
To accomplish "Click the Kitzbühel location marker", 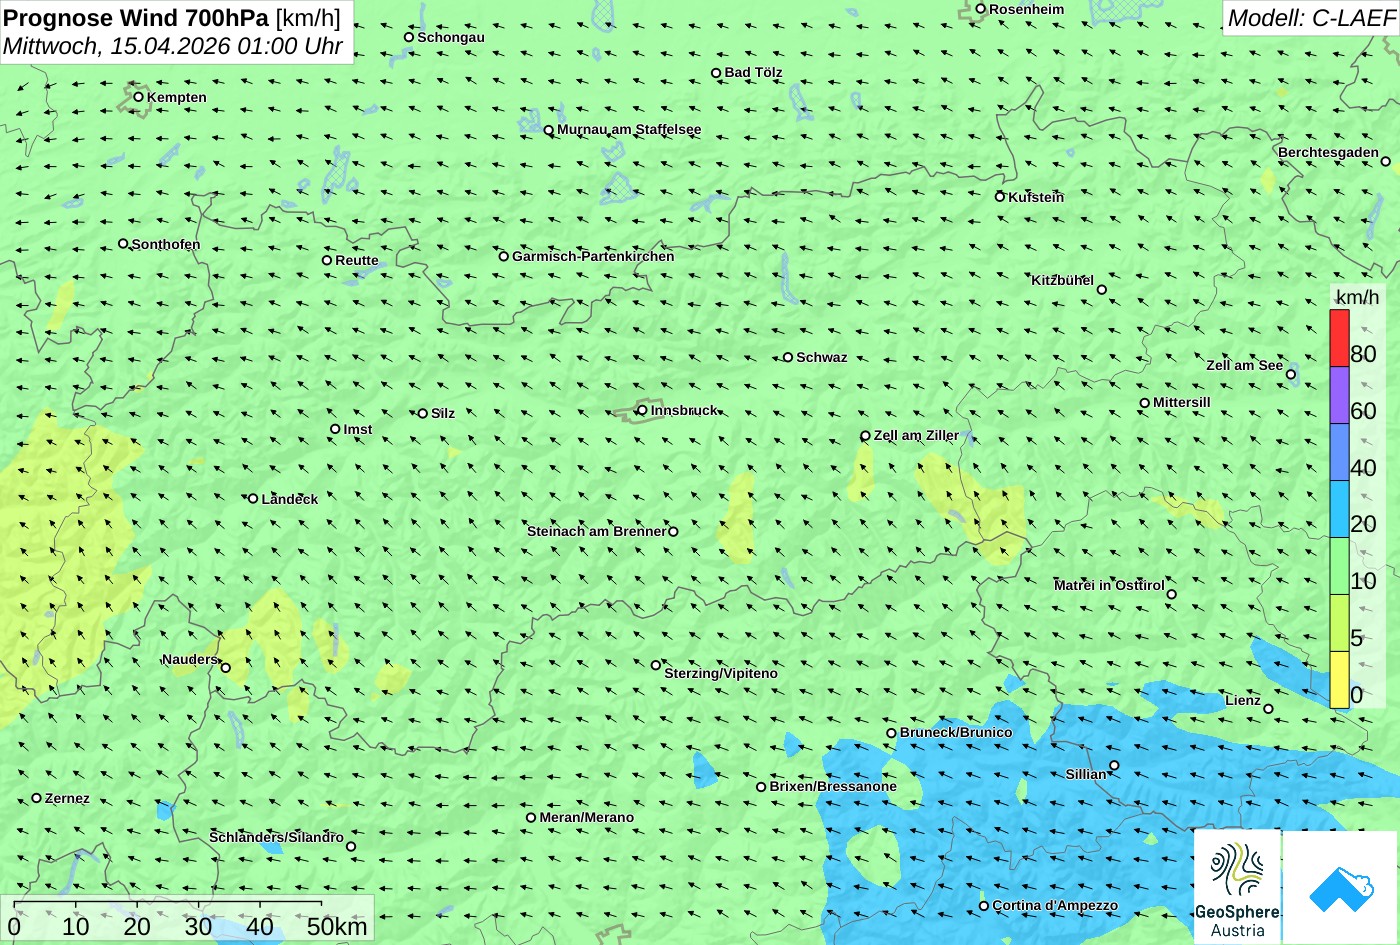I will point(1102,290).
